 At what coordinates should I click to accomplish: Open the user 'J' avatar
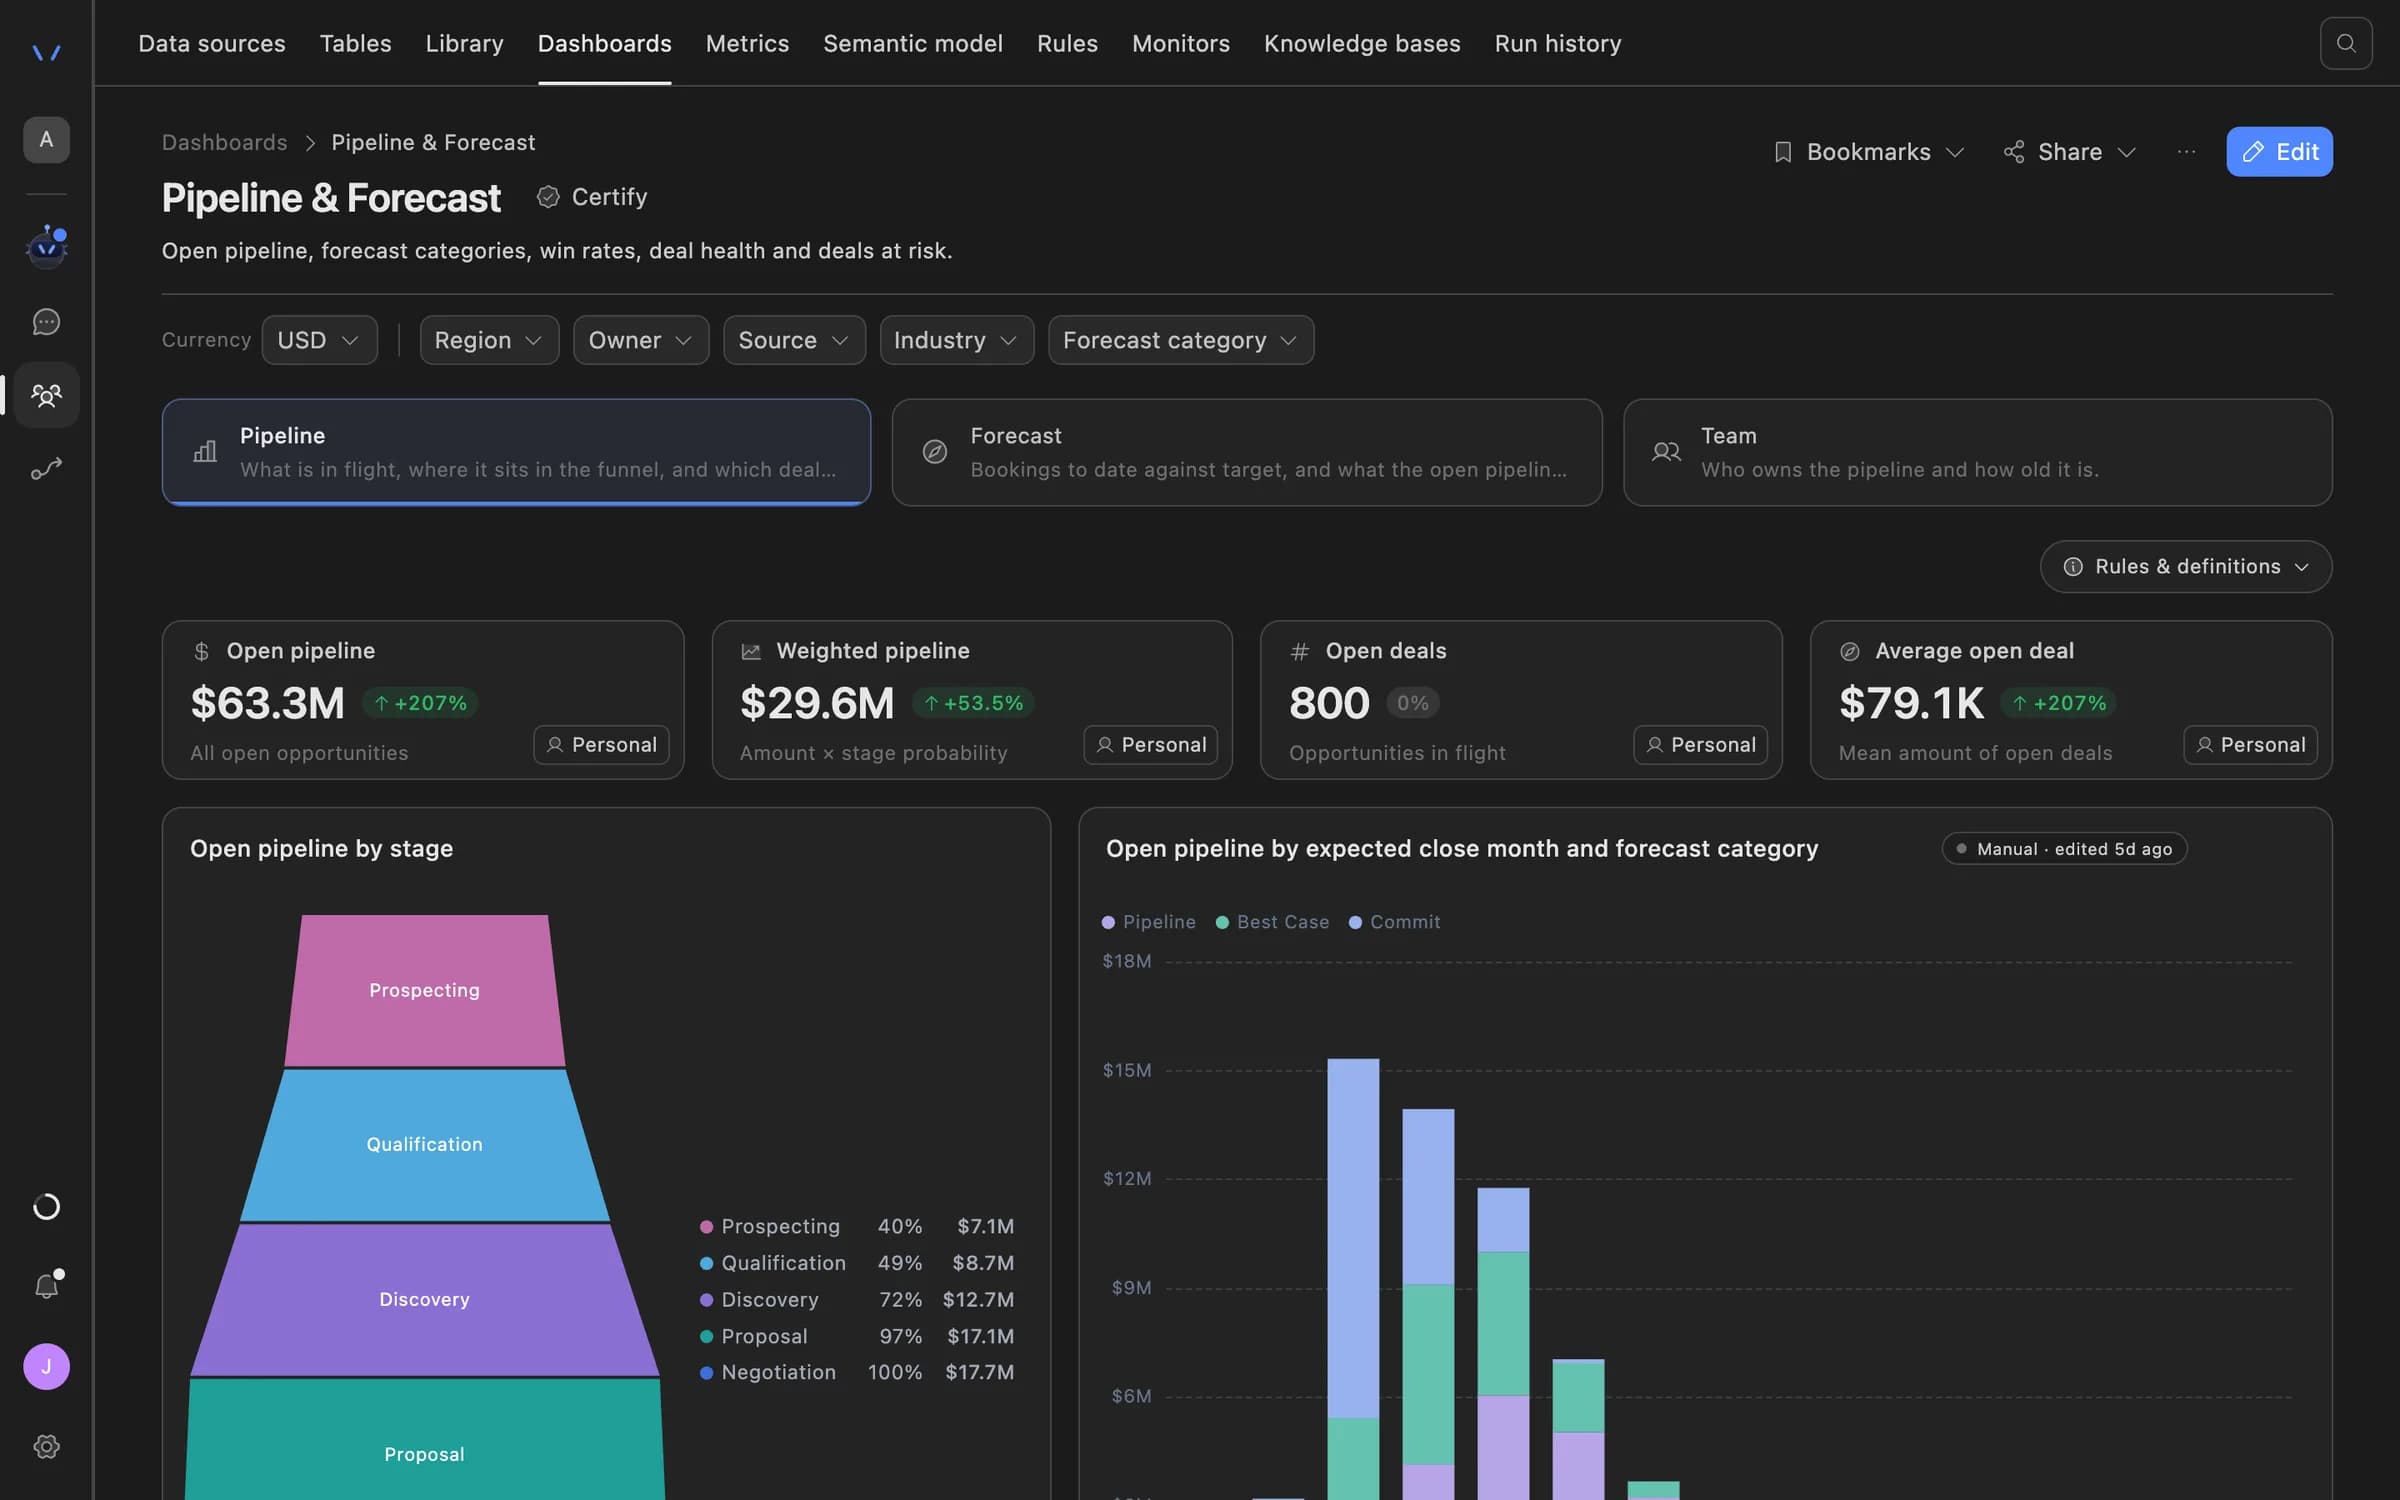(x=46, y=1366)
